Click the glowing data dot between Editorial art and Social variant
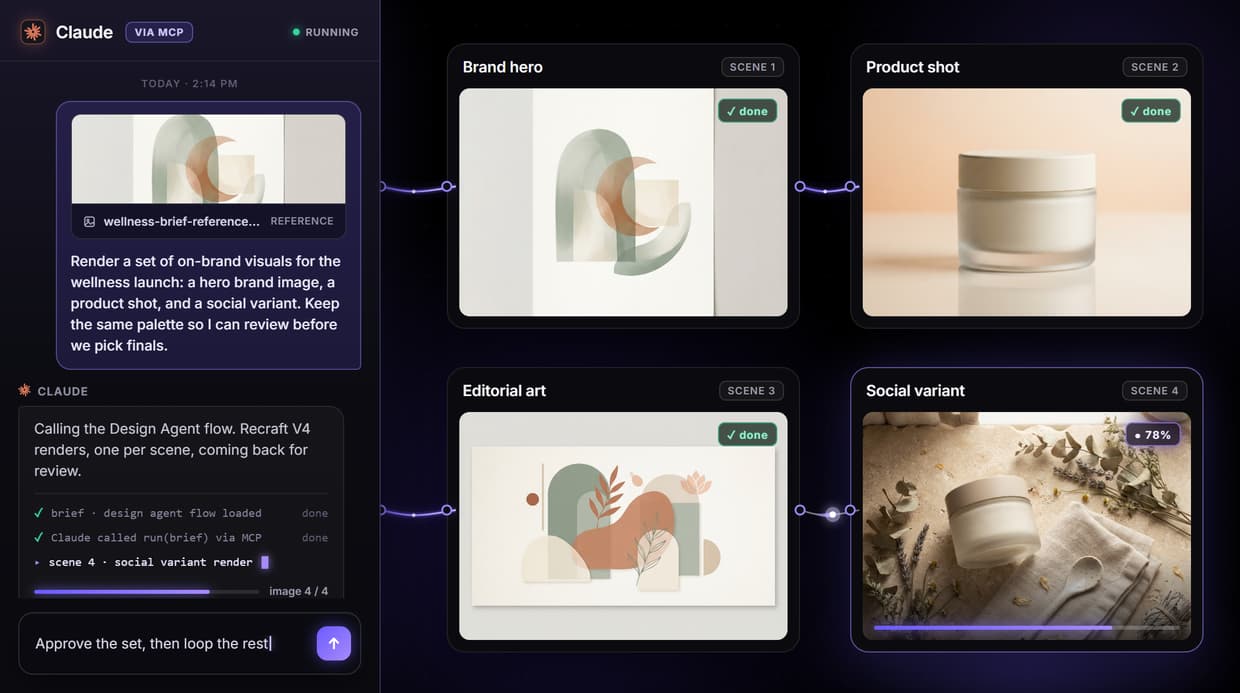The height and width of the screenshot is (693, 1240). pyautogui.click(x=832, y=515)
